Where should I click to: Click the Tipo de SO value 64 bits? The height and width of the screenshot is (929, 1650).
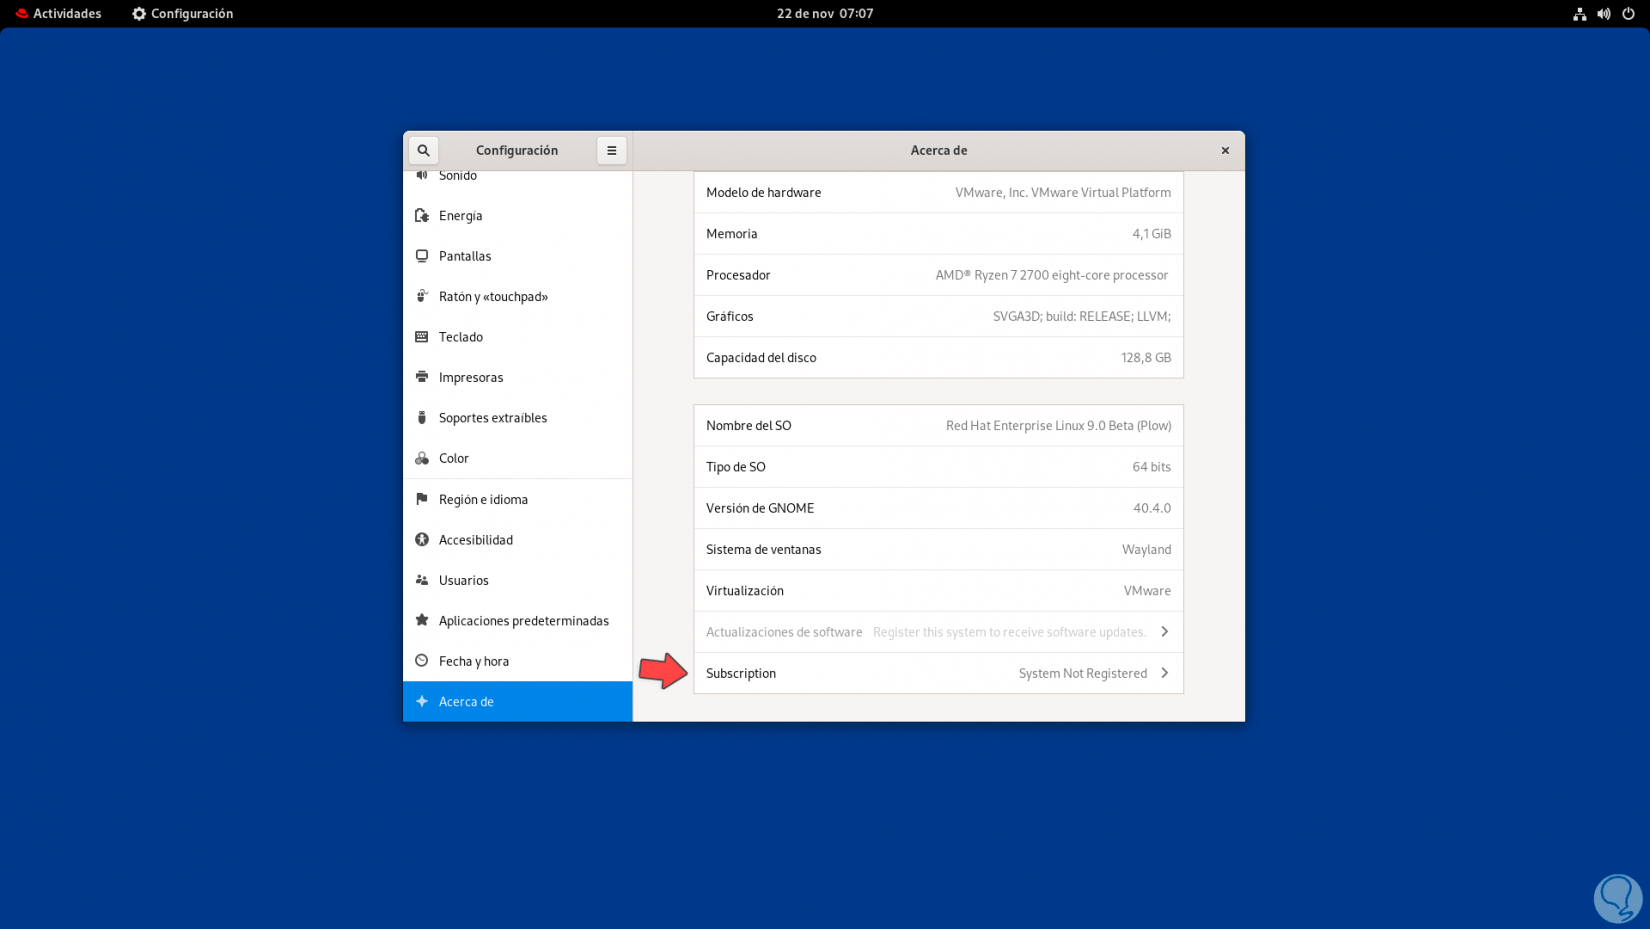[x=1152, y=467]
